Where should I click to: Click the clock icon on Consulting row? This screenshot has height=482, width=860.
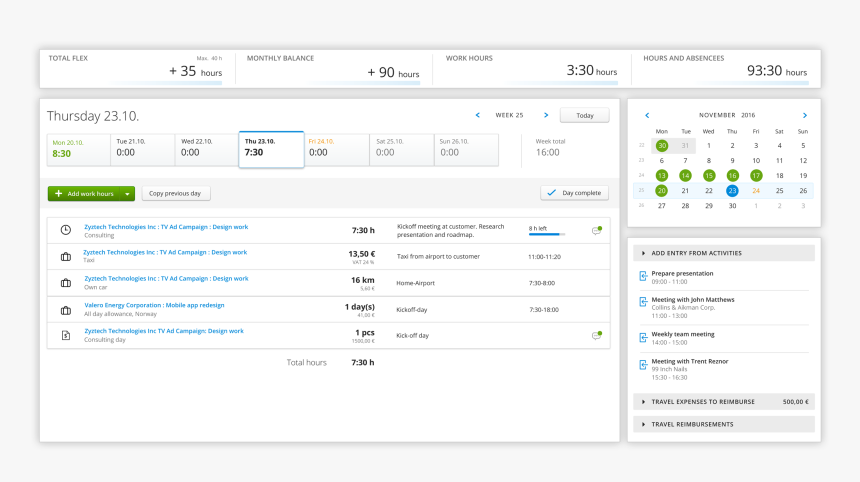pyautogui.click(x=66, y=230)
